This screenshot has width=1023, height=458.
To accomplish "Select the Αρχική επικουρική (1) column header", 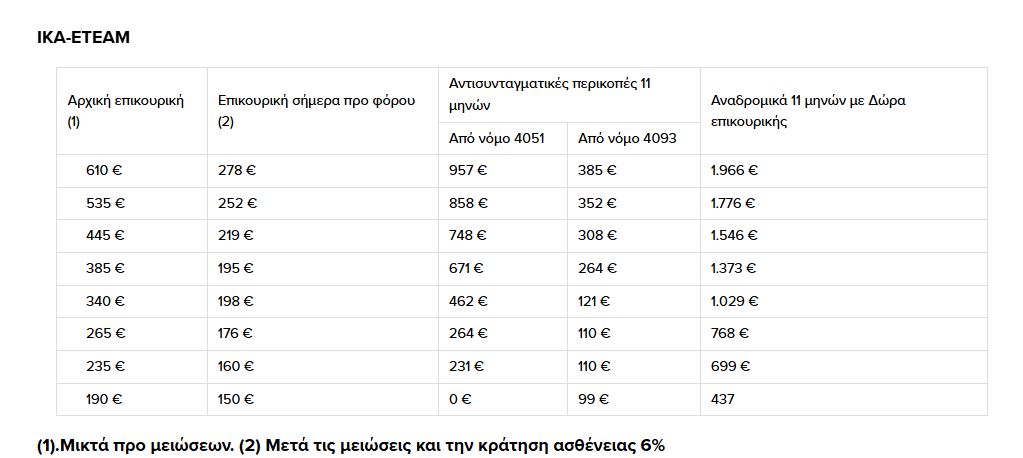I will tap(126, 111).
